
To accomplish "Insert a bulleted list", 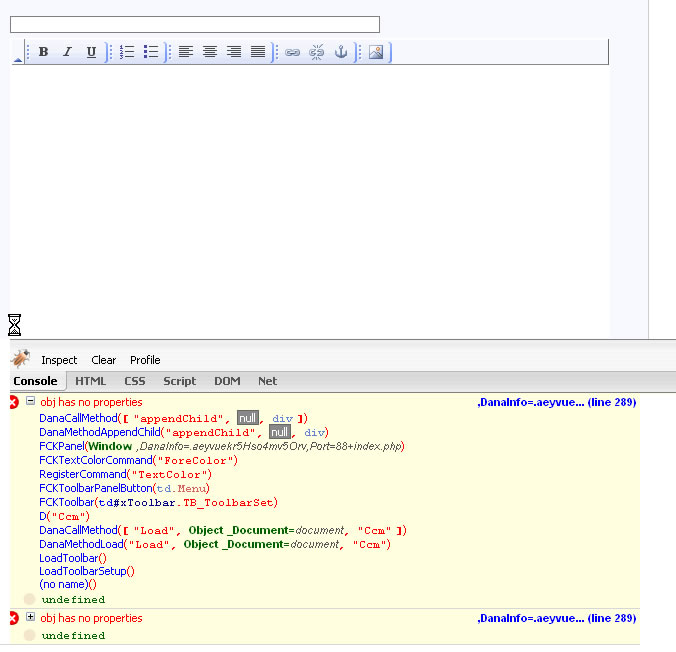I will [x=151, y=52].
